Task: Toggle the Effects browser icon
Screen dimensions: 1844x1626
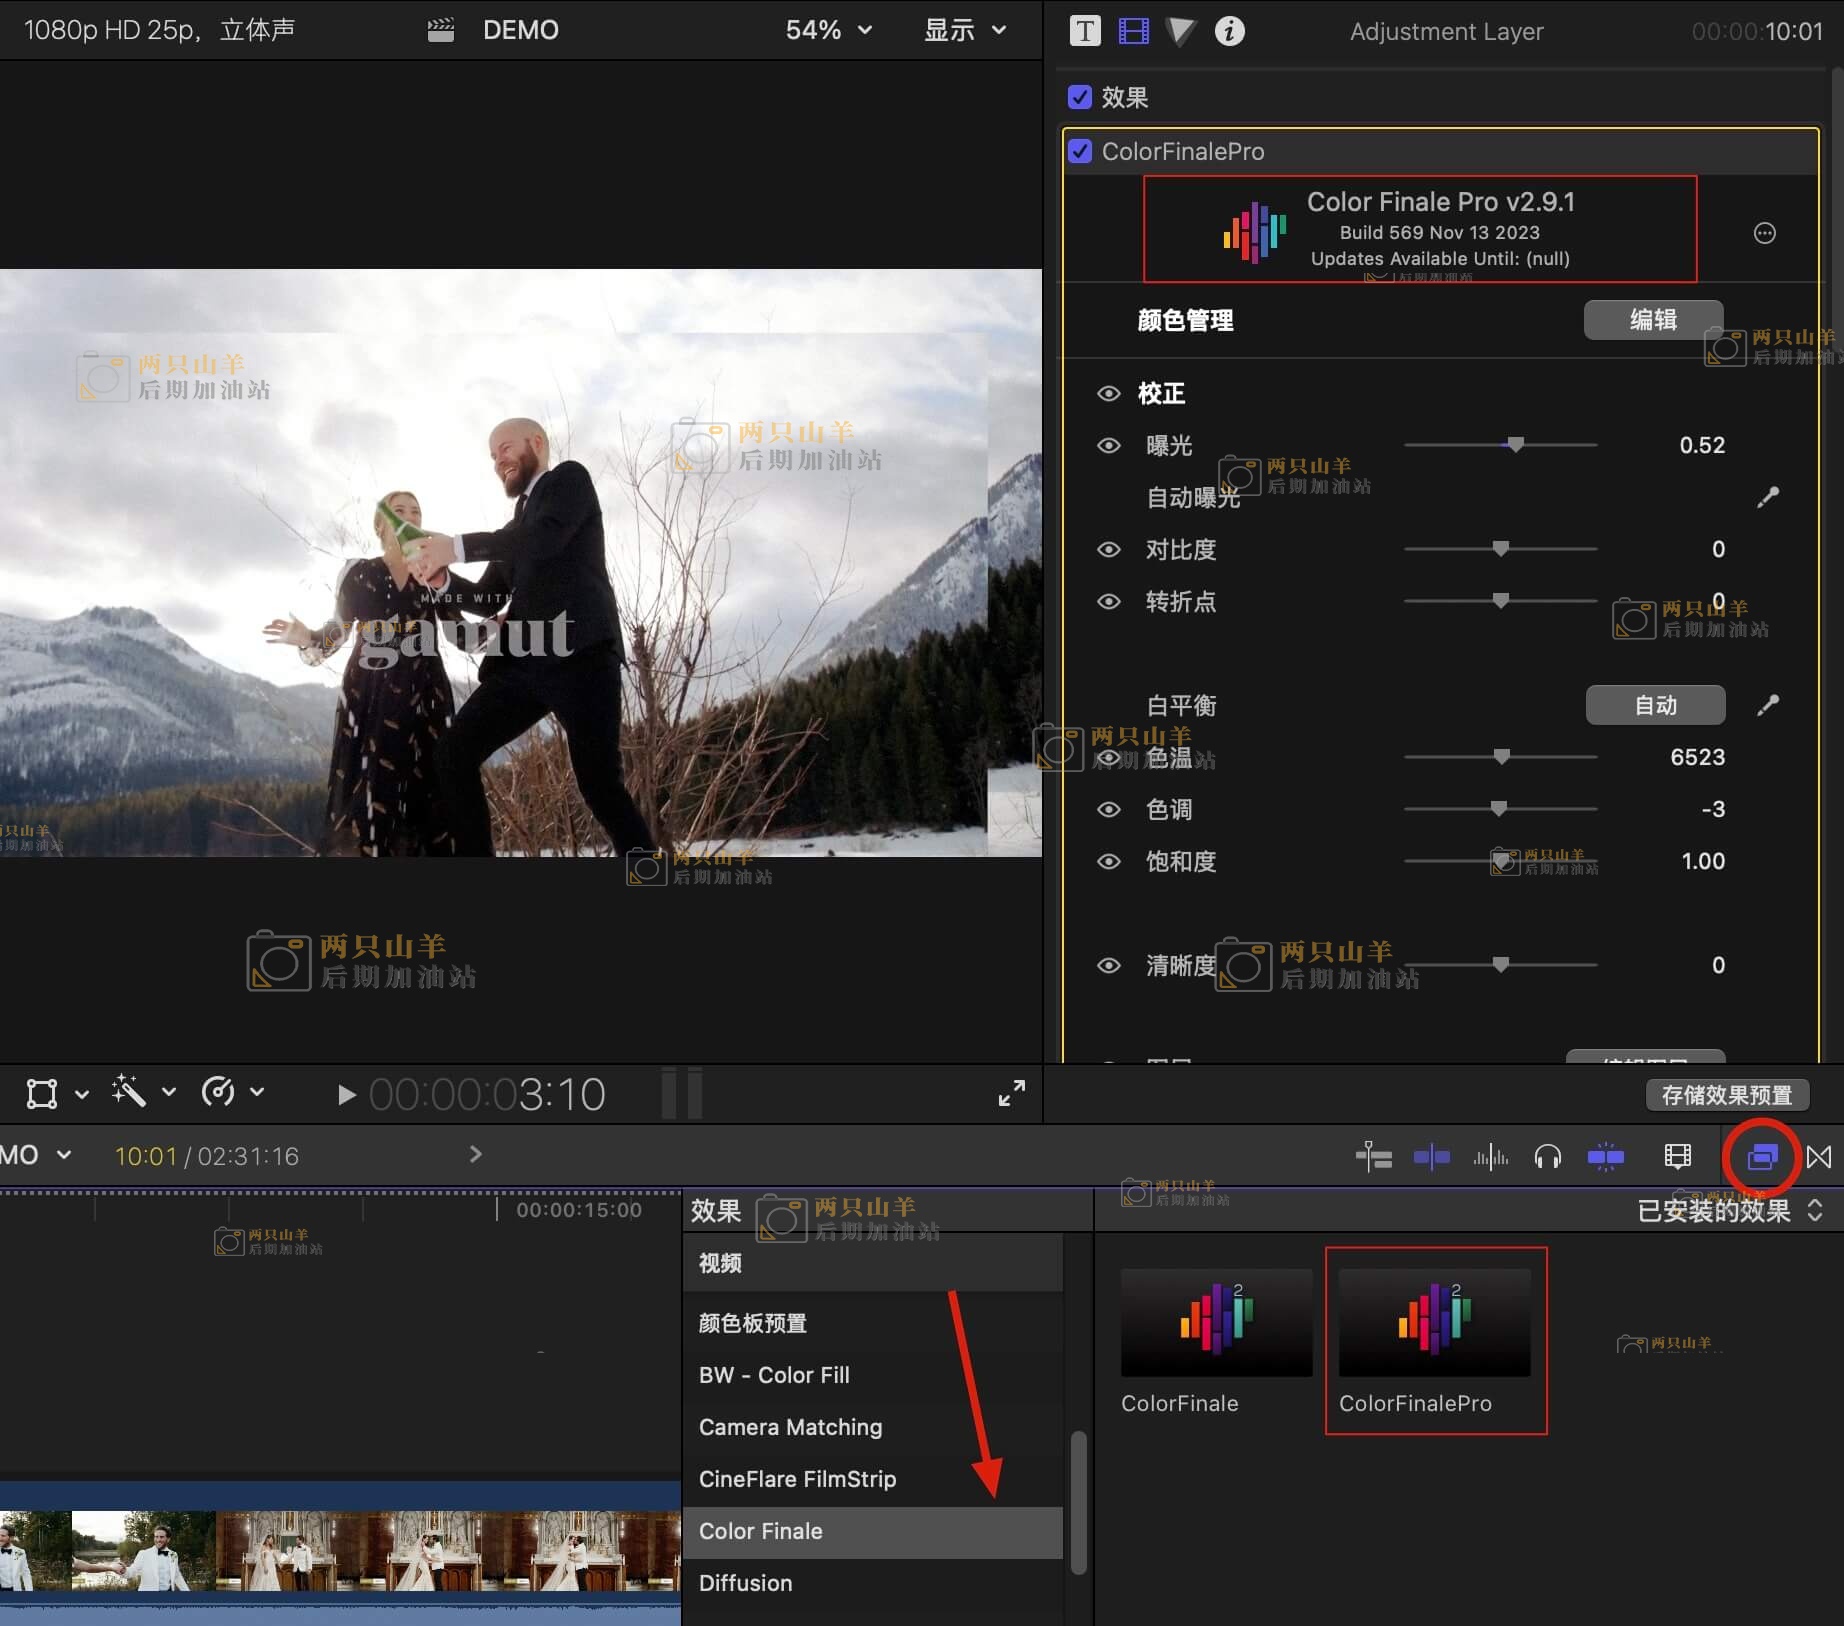Action: pos(1761,1157)
